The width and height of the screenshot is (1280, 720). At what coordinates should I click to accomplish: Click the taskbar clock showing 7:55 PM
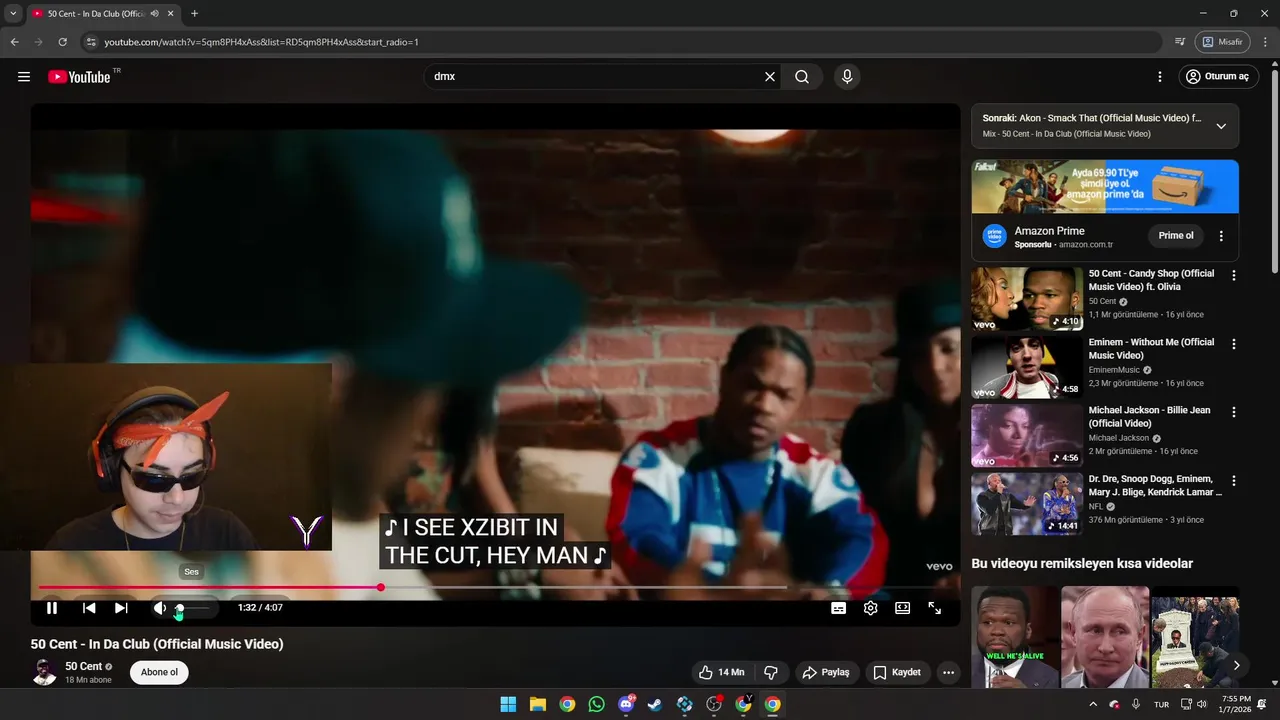click(x=1235, y=704)
